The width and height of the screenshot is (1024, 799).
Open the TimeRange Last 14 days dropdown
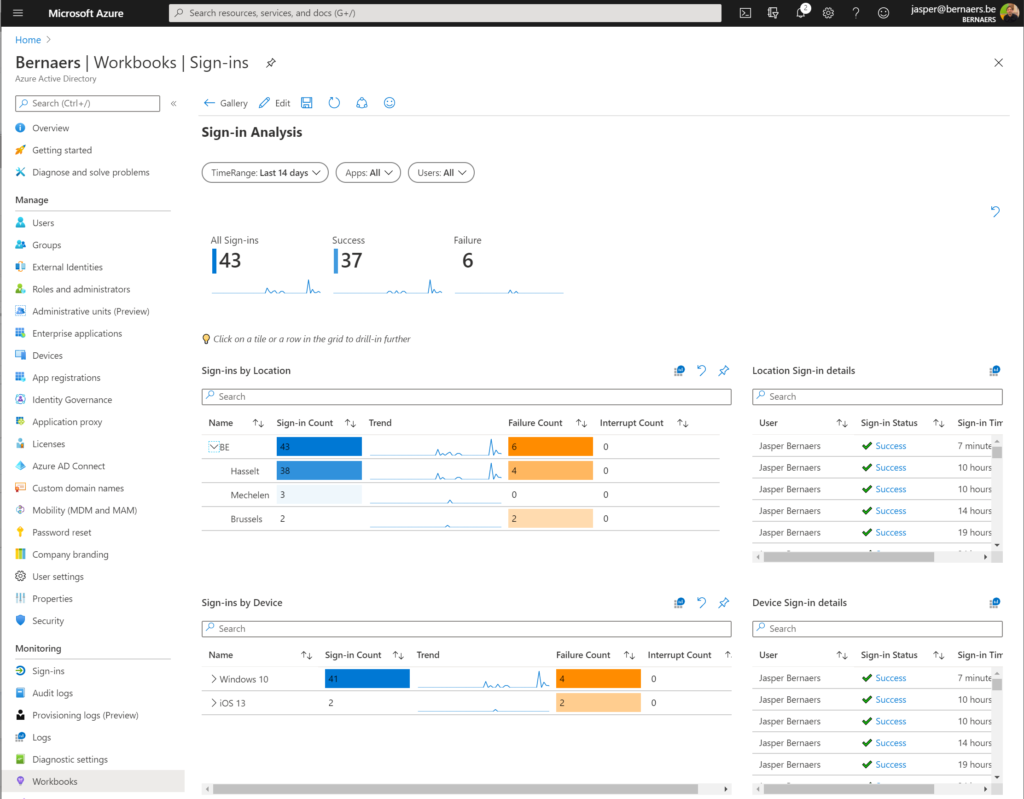click(265, 172)
